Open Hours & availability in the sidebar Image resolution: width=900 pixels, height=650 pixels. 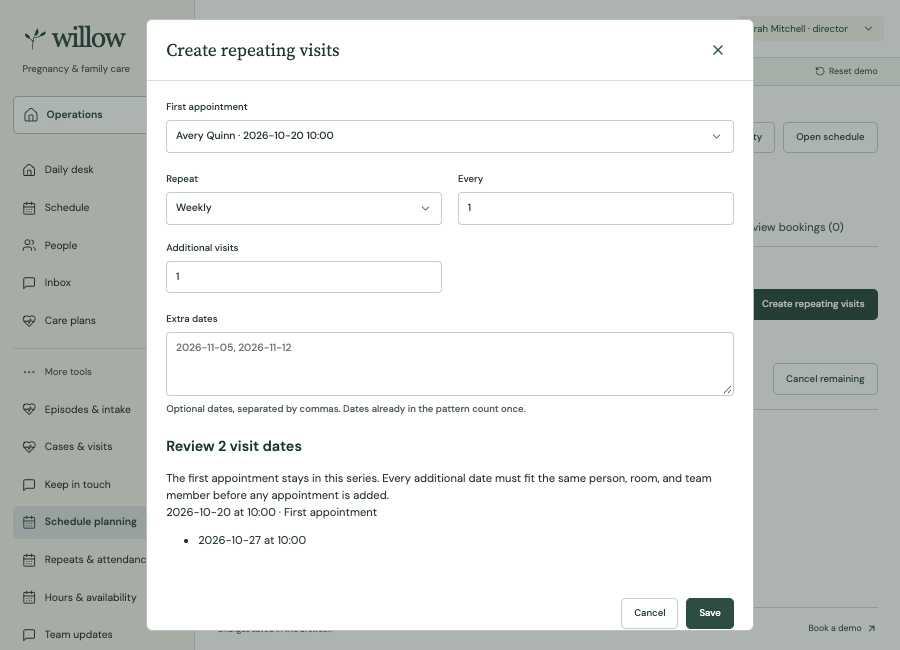click(x=80, y=598)
